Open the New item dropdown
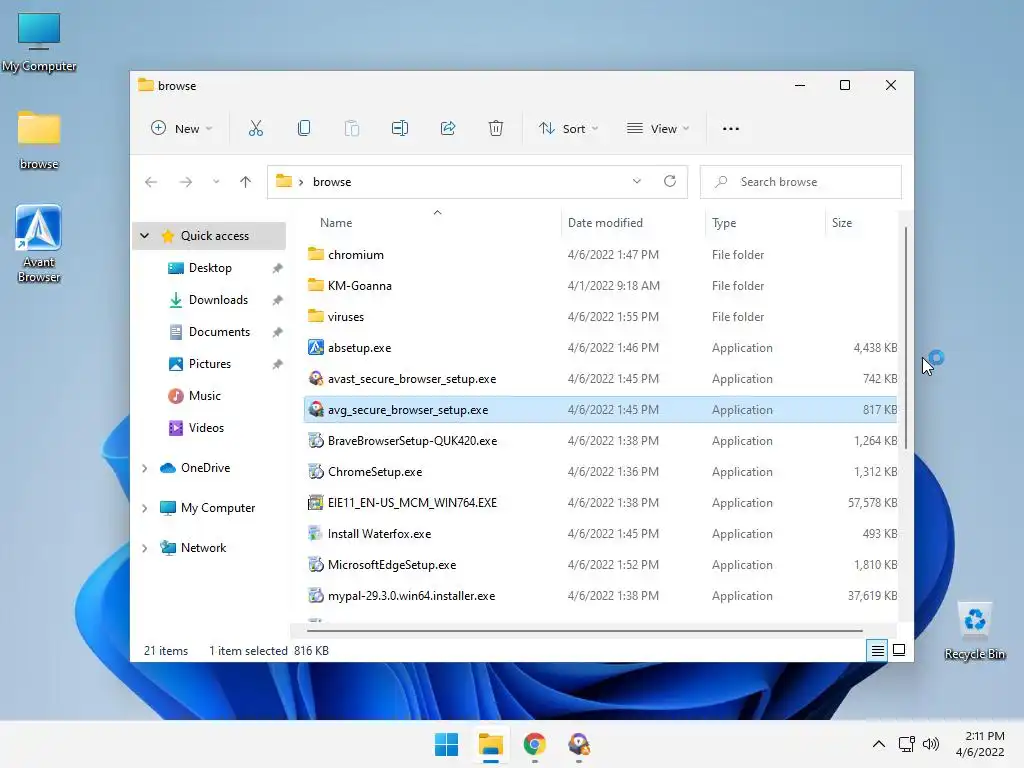This screenshot has height=768, width=1024. (x=182, y=129)
